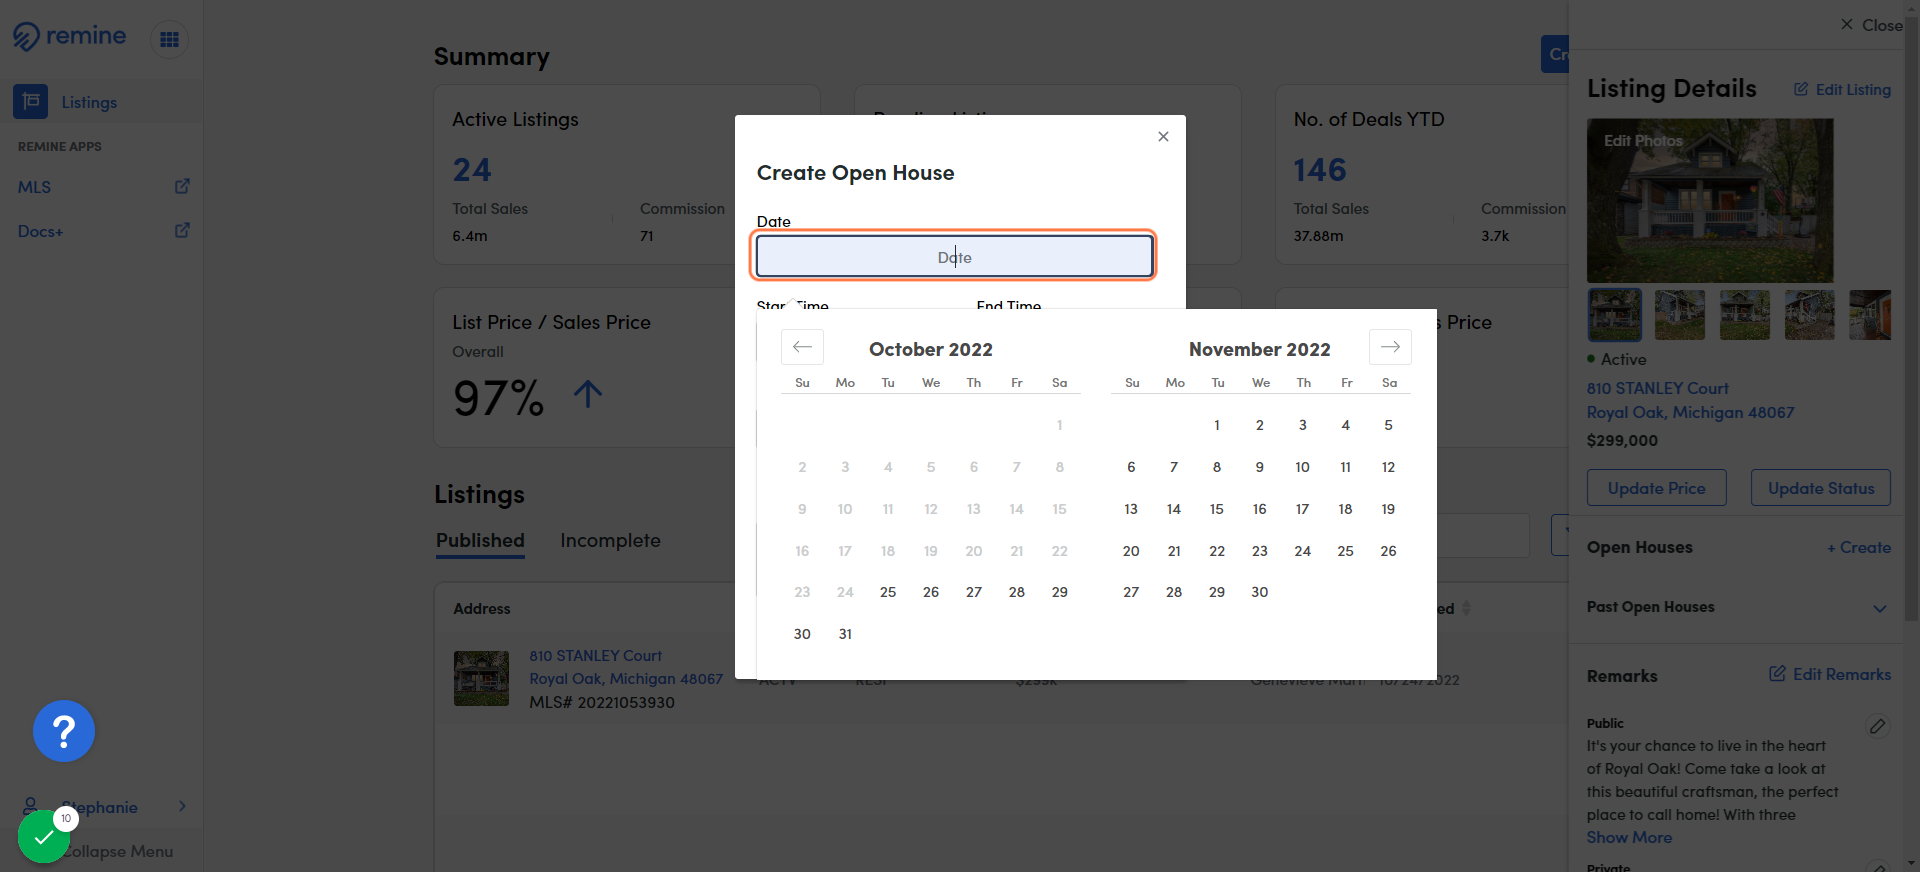The height and width of the screenshot is (872, 1920).
Task: Go to previous month in calendar
Action: pos(802,347)
